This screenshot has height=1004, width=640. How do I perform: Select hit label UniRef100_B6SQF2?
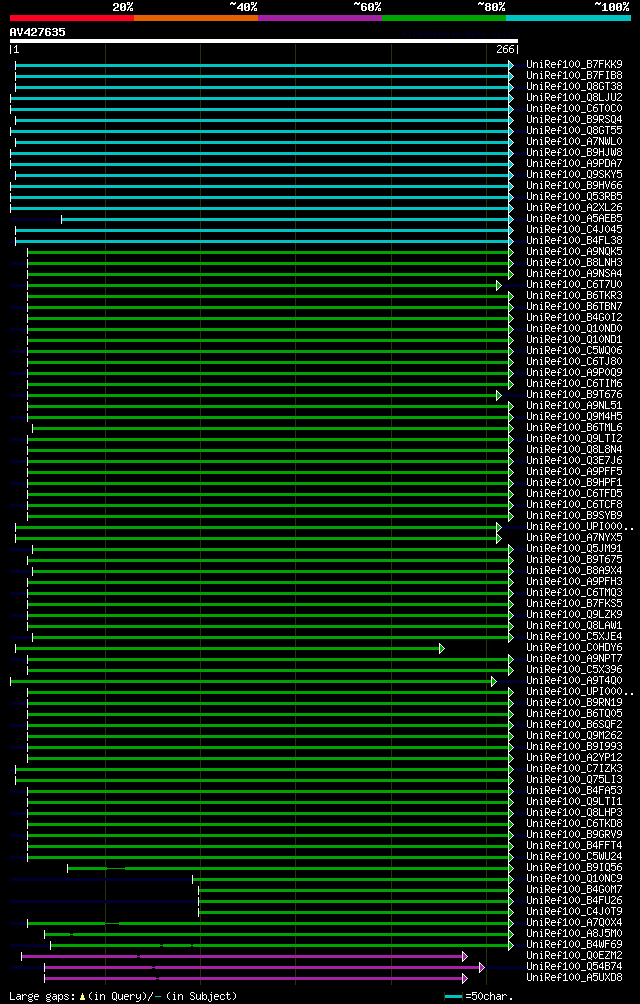[x=574, y=724]
